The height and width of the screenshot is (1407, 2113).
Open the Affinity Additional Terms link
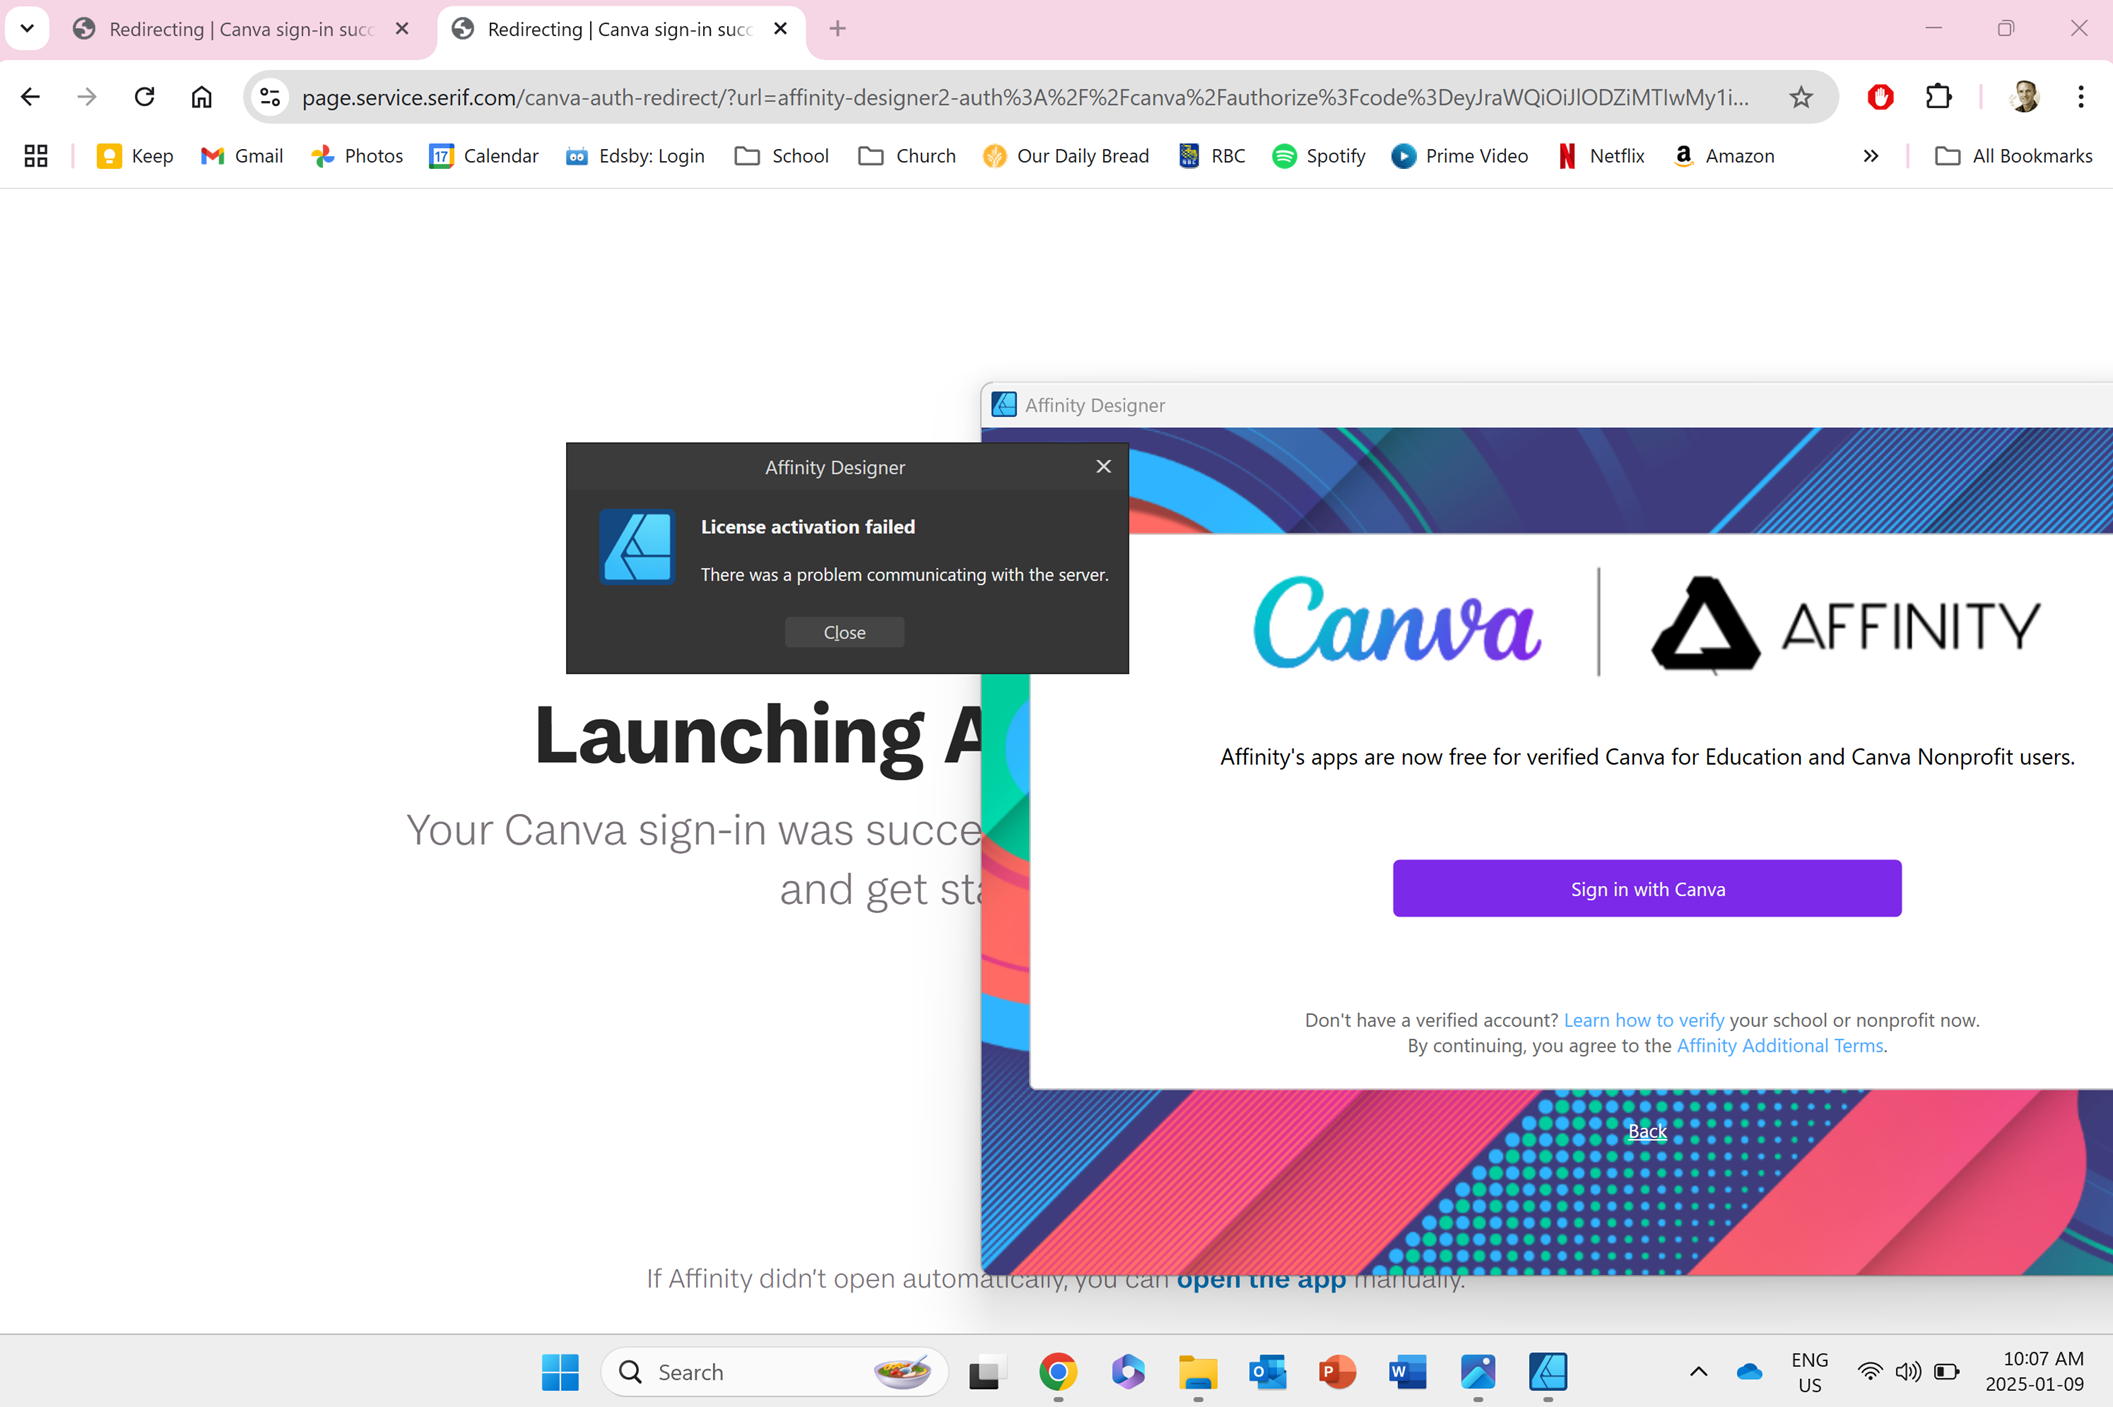pos(1780,1045)
